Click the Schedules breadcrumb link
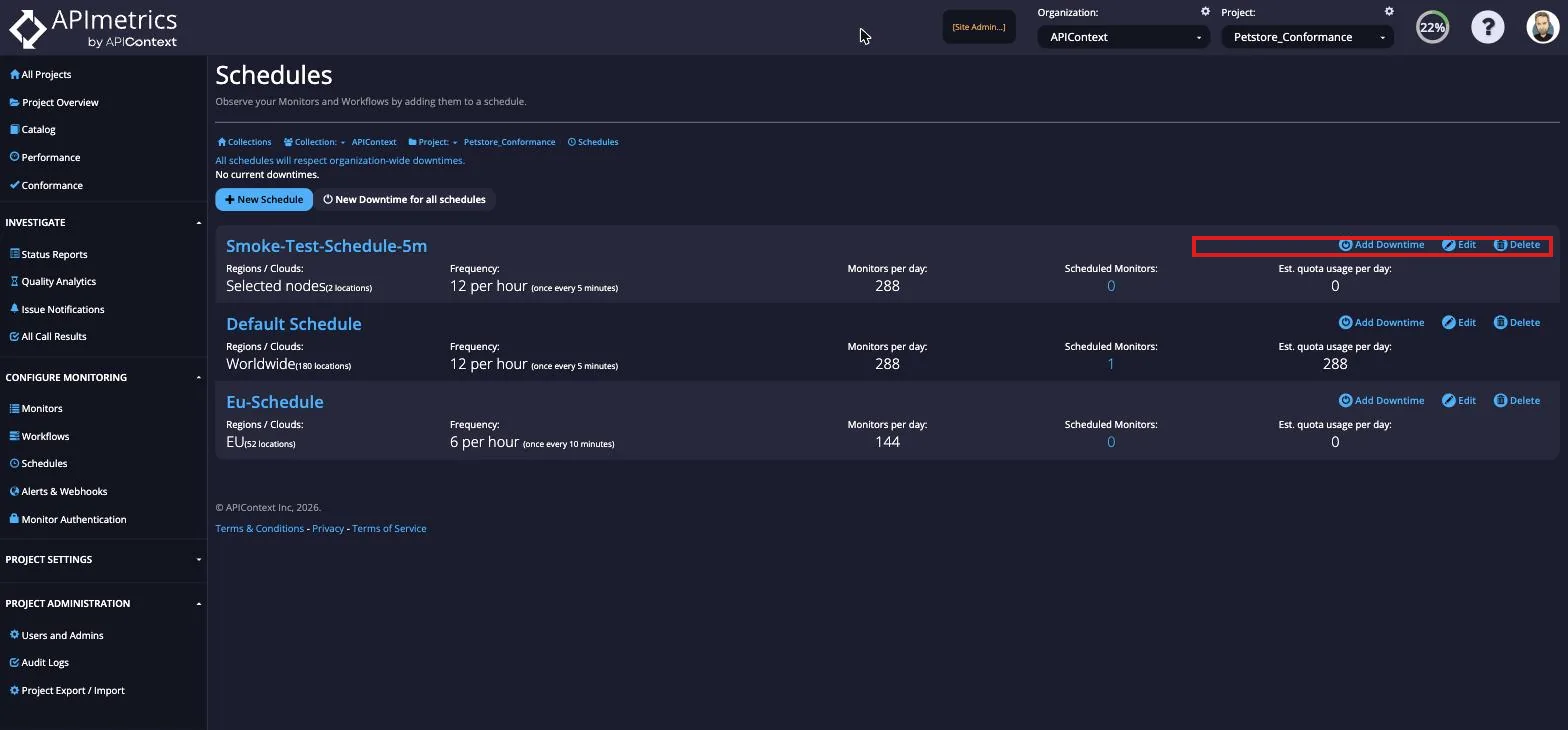Image resolution: width=1568 pixels, height=730 pixels. click(593, 142)
